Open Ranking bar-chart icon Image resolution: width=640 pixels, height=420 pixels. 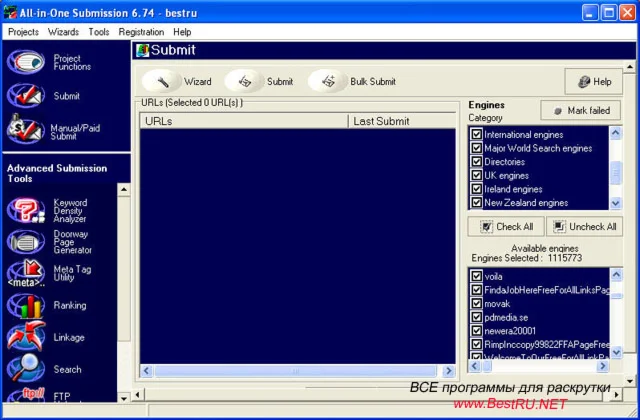pyautogui.click(x=26, y=305)
